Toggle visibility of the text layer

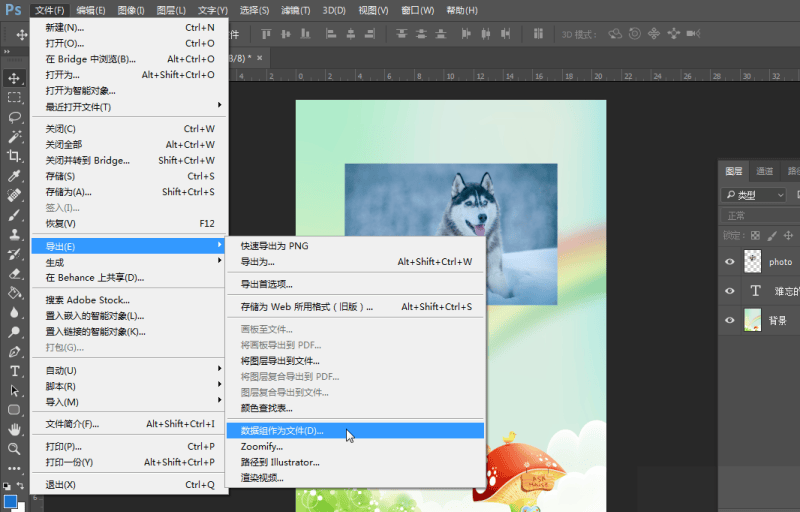click(x=730, y=291)
